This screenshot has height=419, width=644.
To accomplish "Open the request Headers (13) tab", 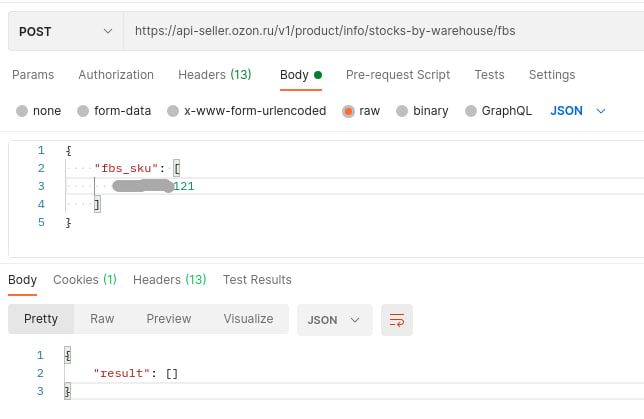I will pyautogui.click(x=214, y=75).
